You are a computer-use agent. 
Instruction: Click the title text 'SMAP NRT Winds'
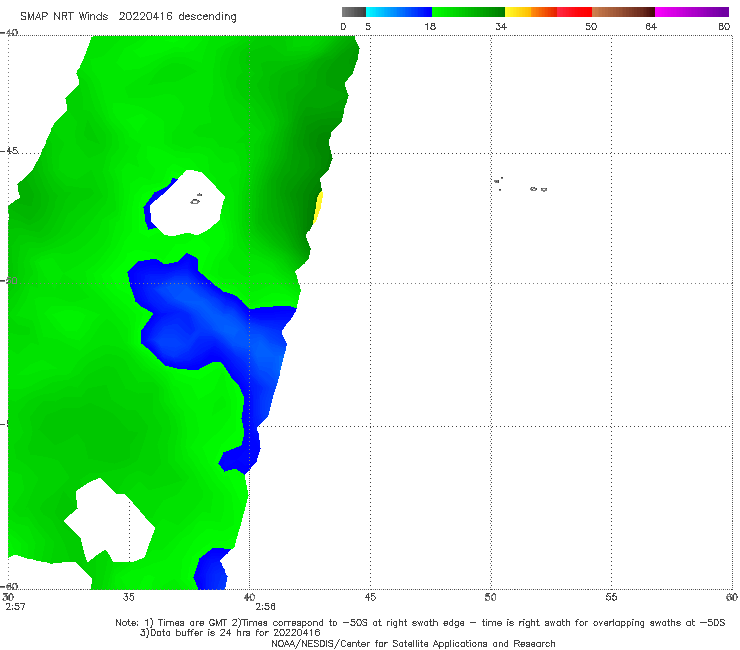pyautogui.click(x=64, y=16)
